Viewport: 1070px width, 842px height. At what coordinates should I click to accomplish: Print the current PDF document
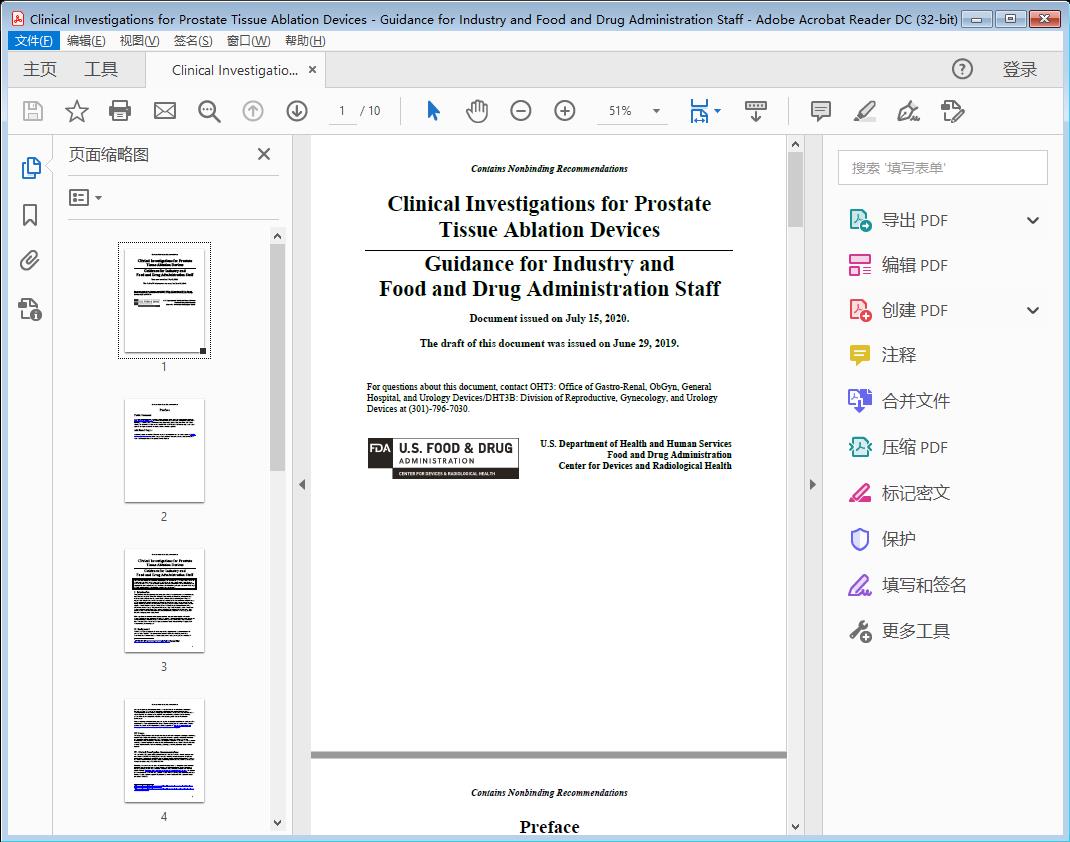(120, 111)
